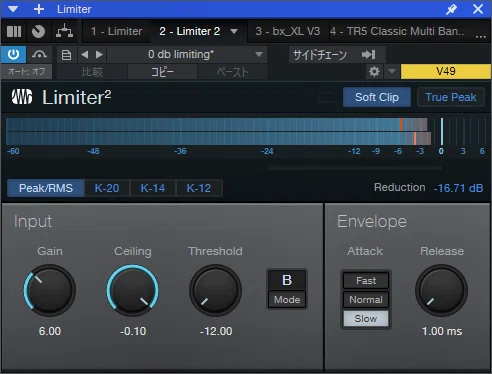Enable True Peak mode
This screenshot has width=492, height=374.
tap(451, 97)
